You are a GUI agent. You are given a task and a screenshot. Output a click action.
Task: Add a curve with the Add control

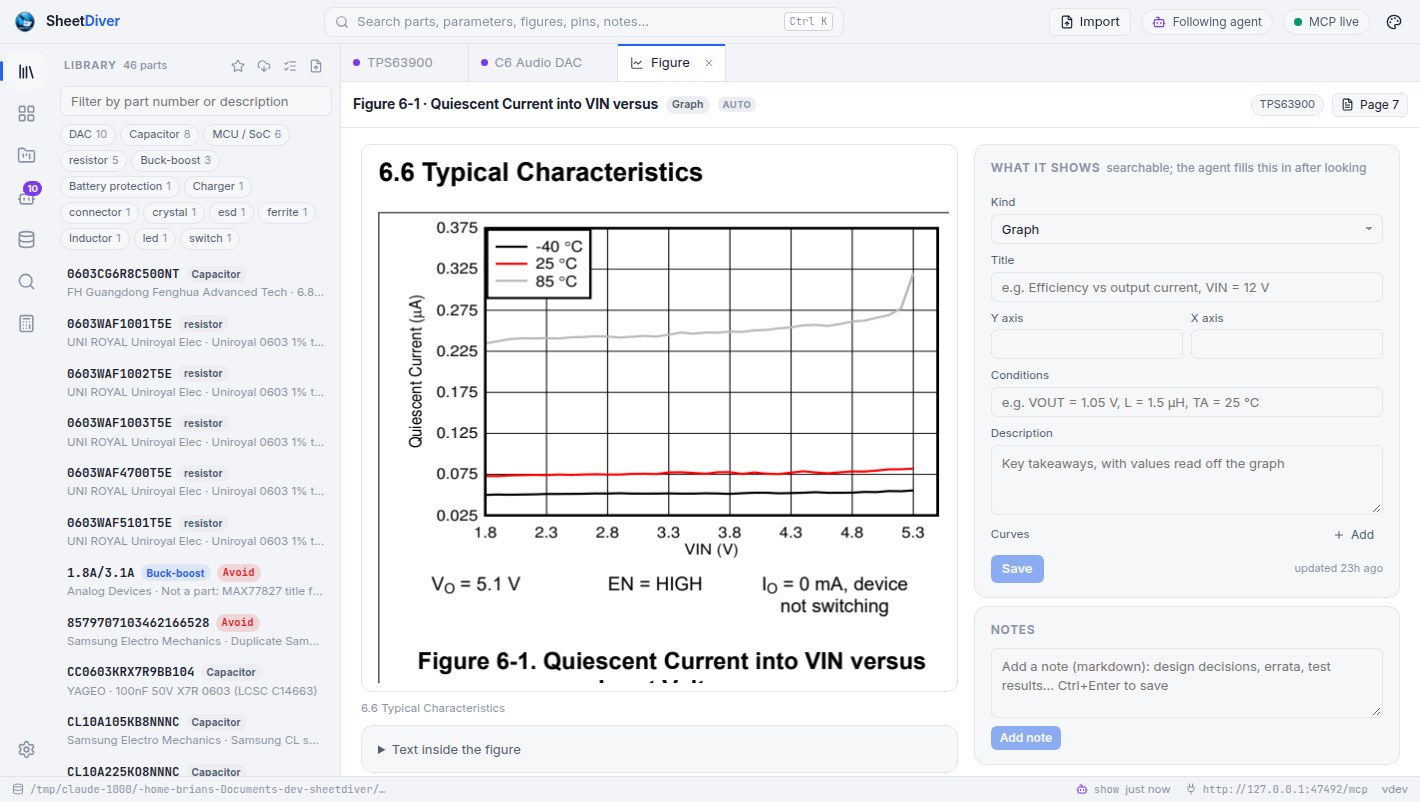(1354, 535)
